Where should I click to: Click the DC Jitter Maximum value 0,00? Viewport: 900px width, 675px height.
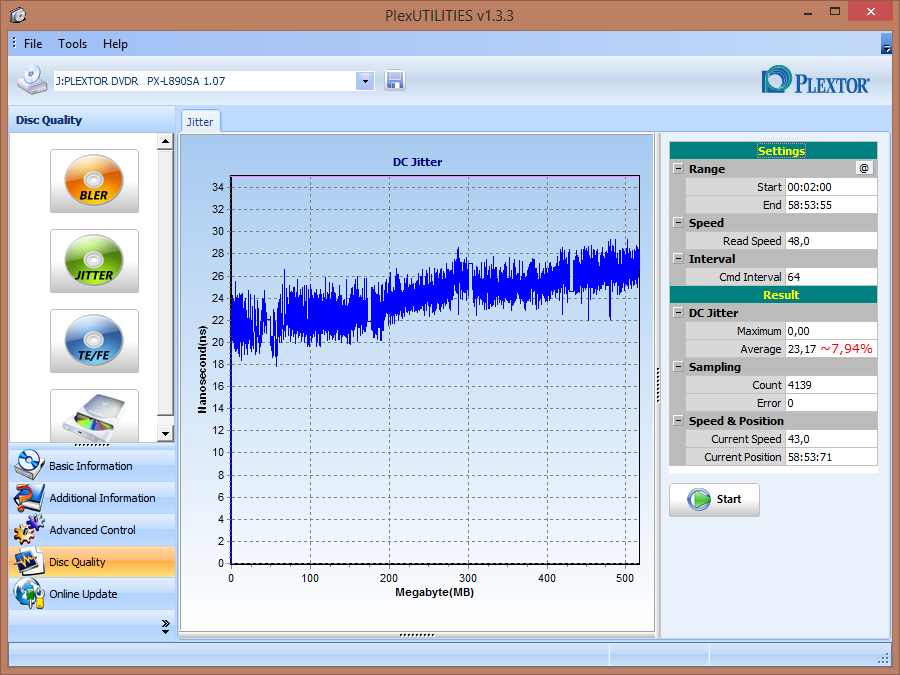click(x=831, y=331)
